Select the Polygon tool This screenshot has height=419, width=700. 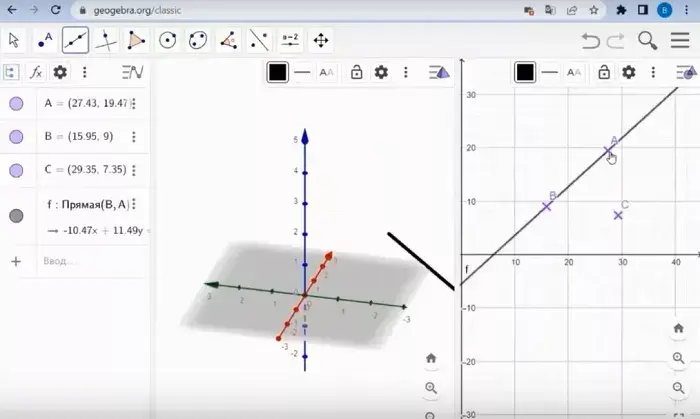point(137,41)
